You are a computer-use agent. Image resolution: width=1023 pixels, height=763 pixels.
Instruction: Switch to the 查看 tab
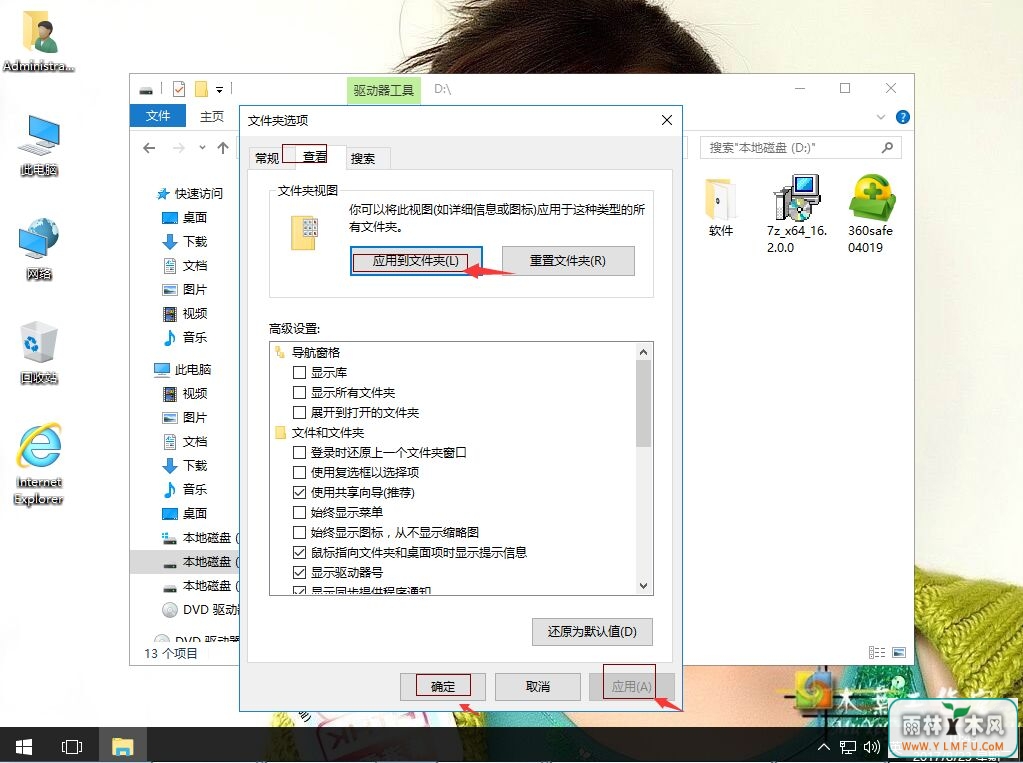(314, 156)
